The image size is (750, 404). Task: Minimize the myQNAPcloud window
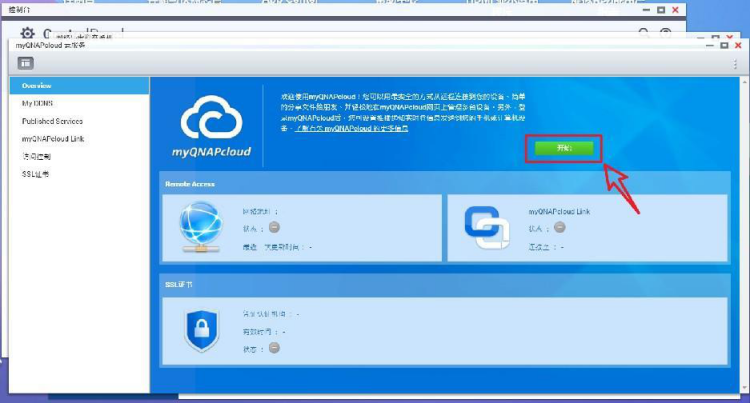point(710,45)
